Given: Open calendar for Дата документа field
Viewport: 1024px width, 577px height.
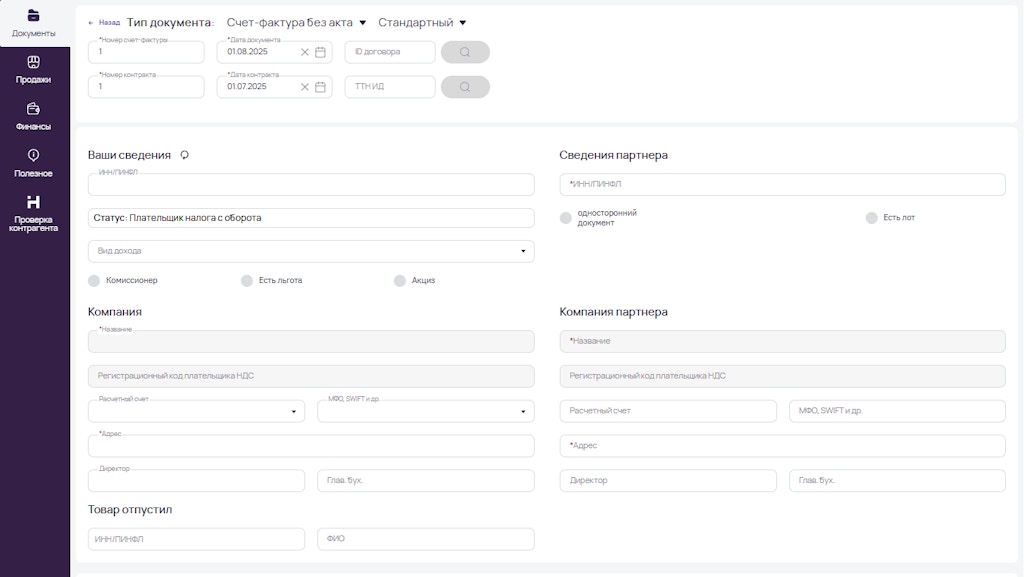Looking at the screenshot, I should coord(321,52).
